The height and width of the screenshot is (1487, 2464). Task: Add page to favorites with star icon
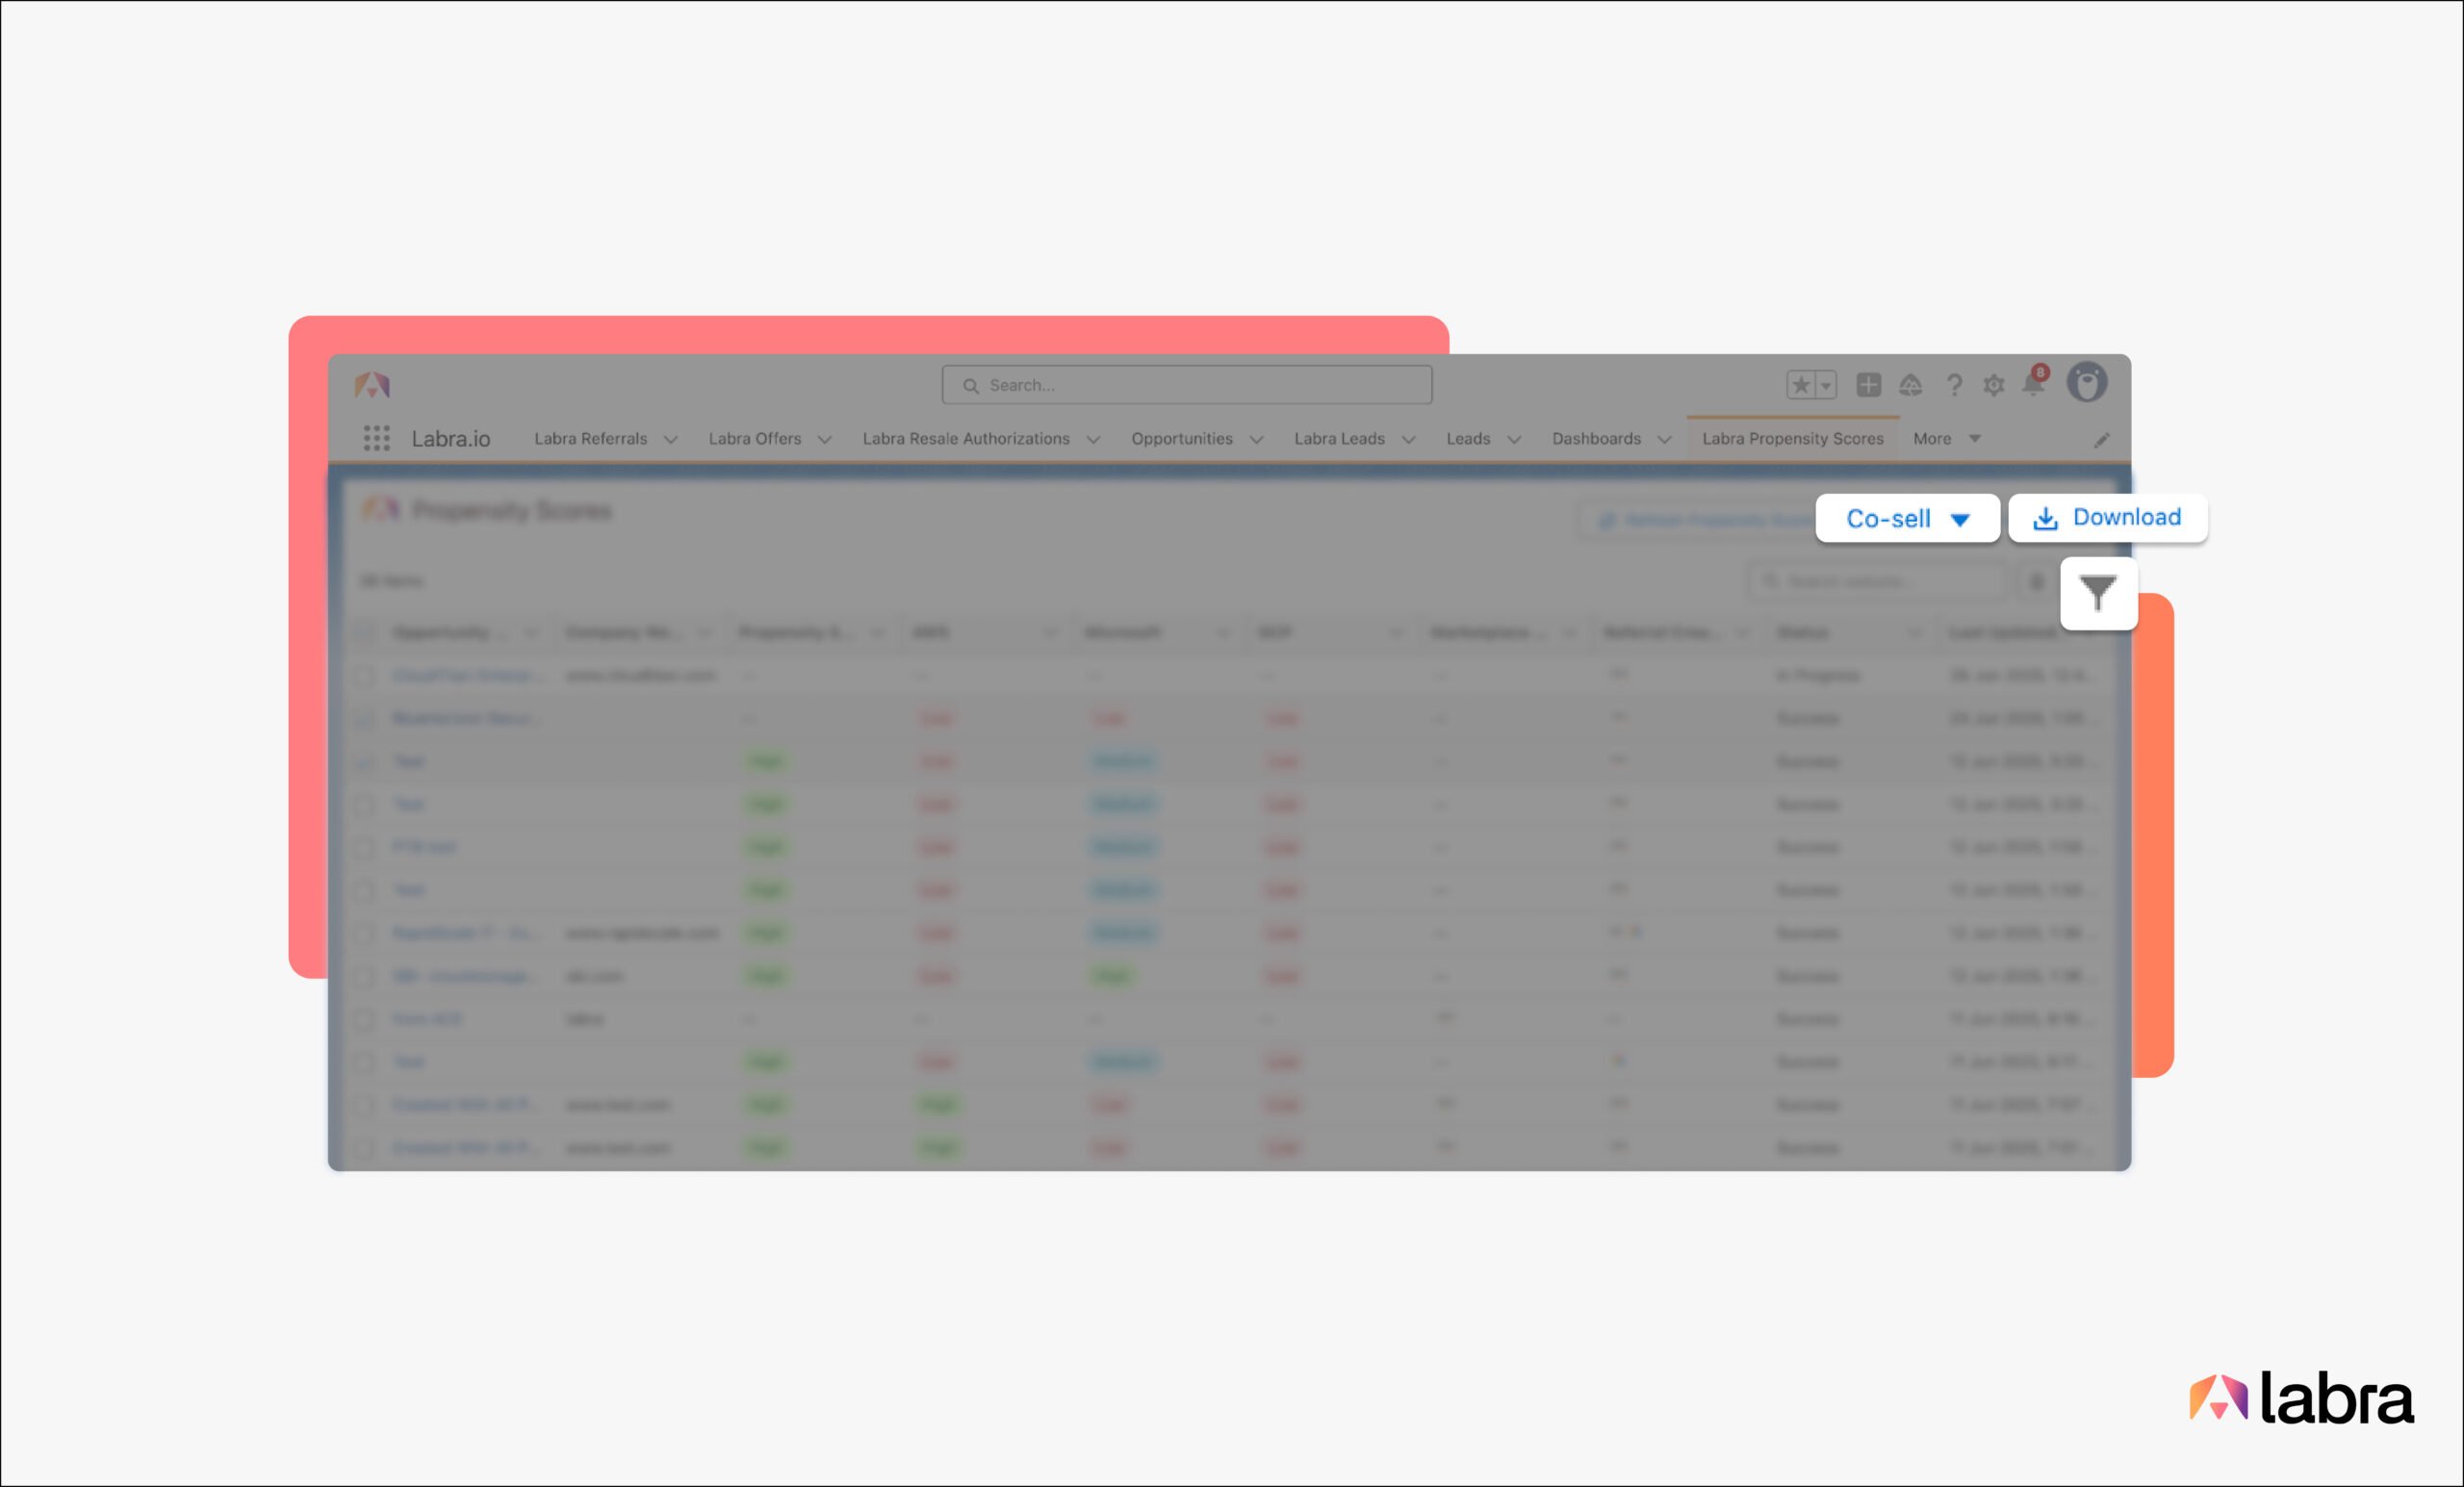tap(1801, 385)
